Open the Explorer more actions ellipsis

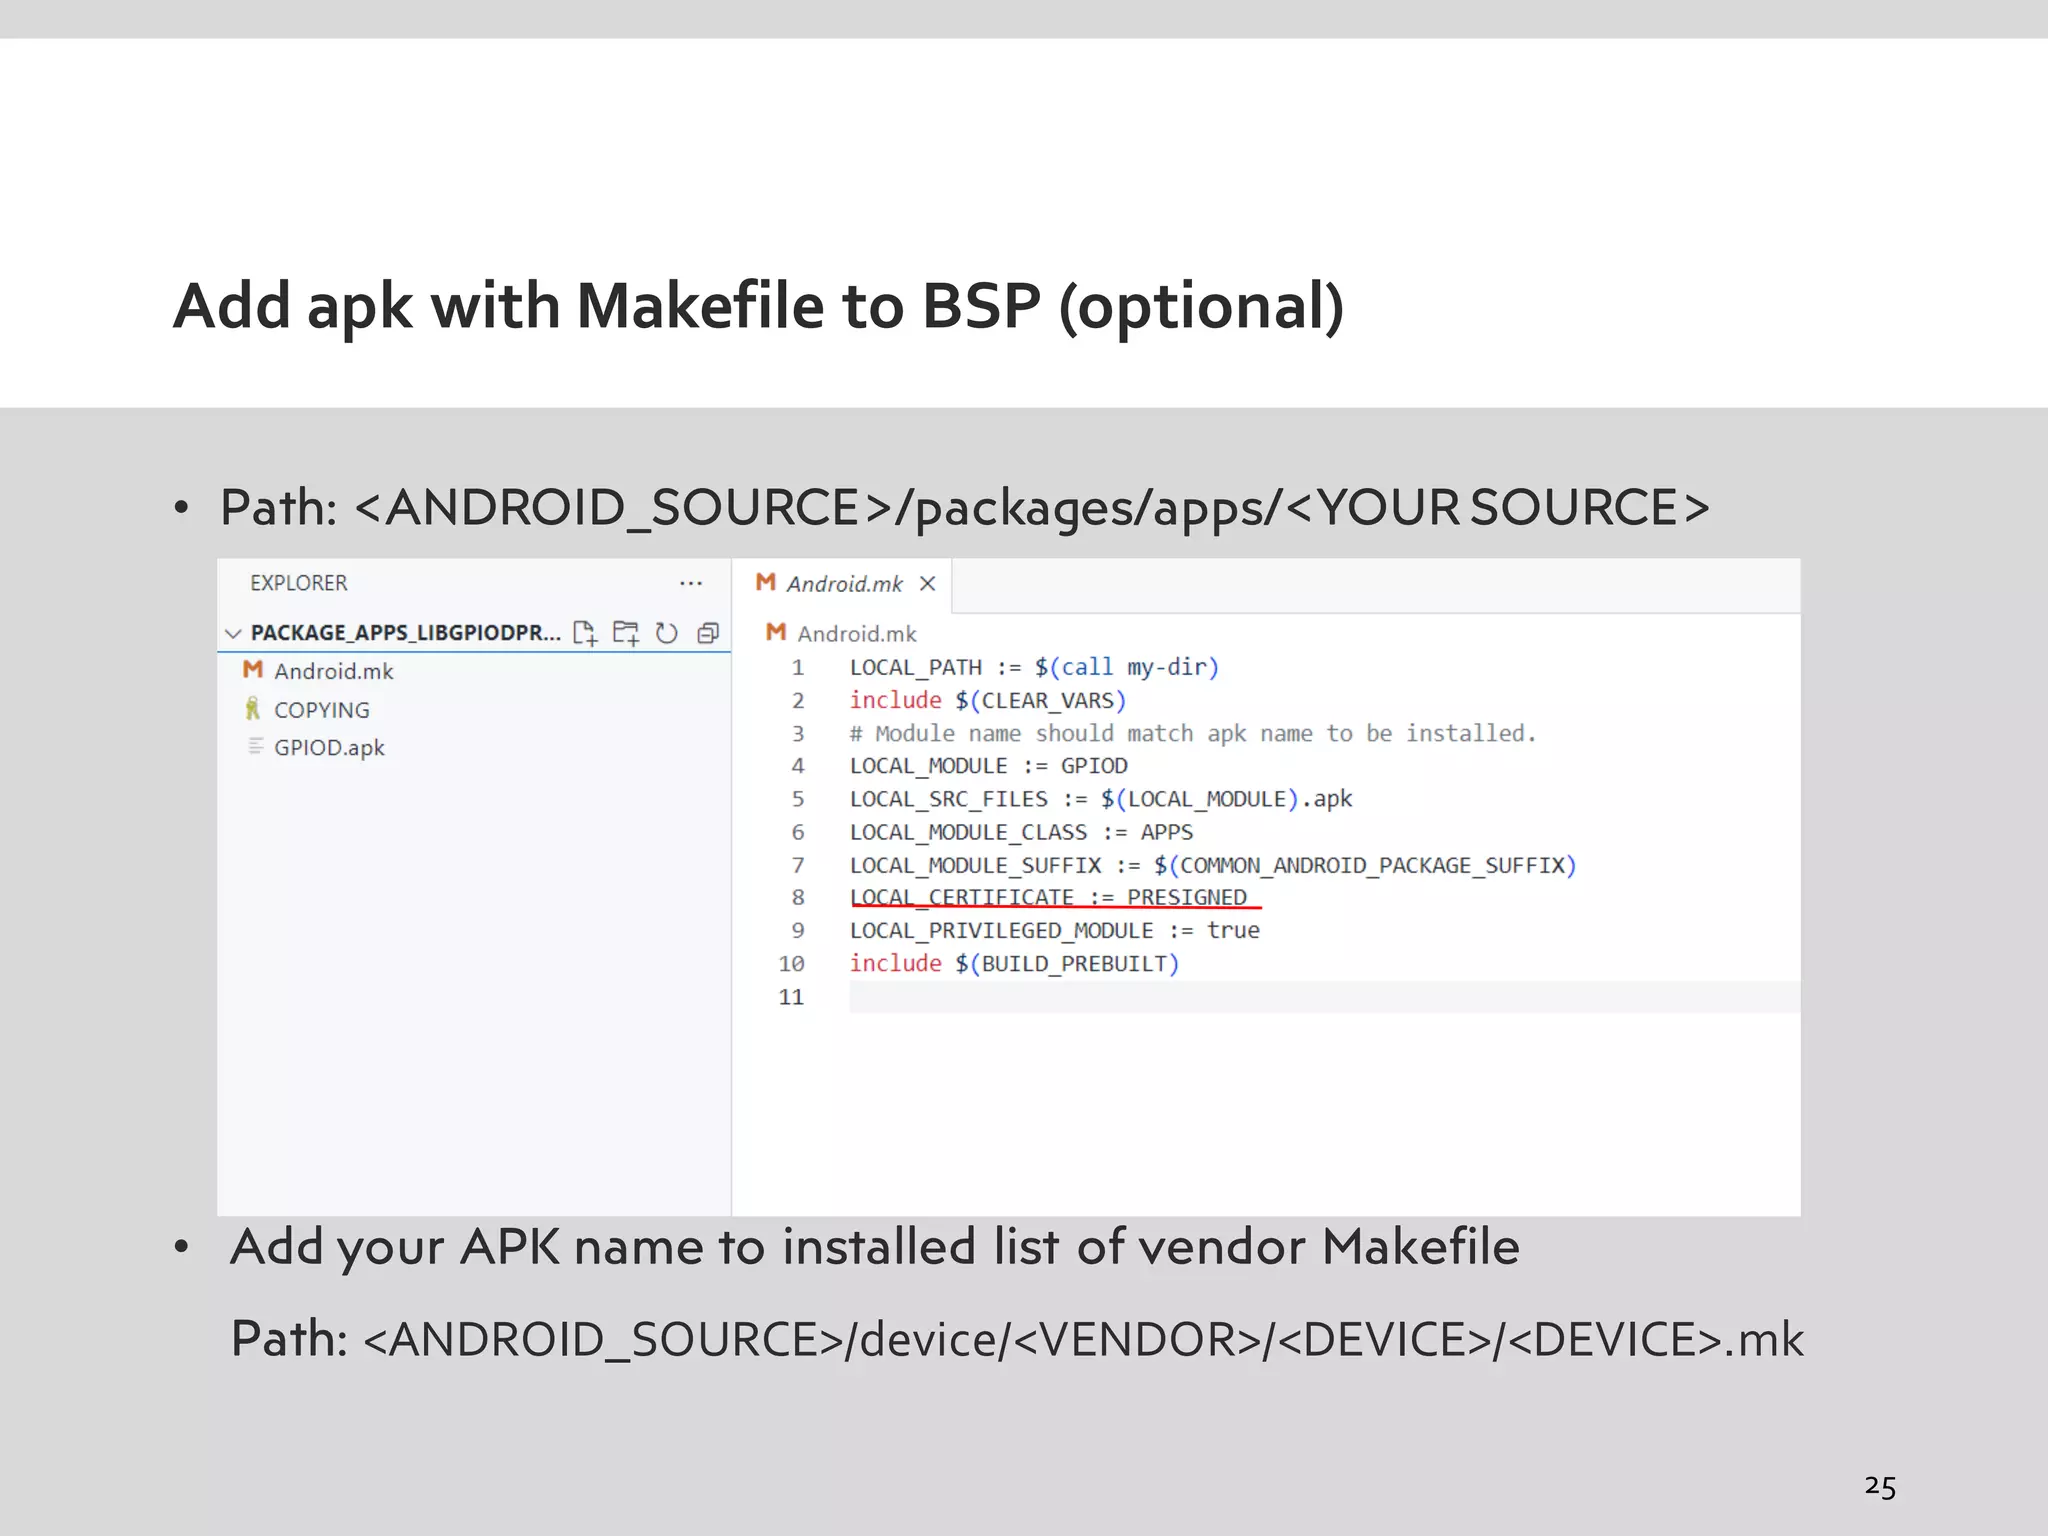[691, 583]
